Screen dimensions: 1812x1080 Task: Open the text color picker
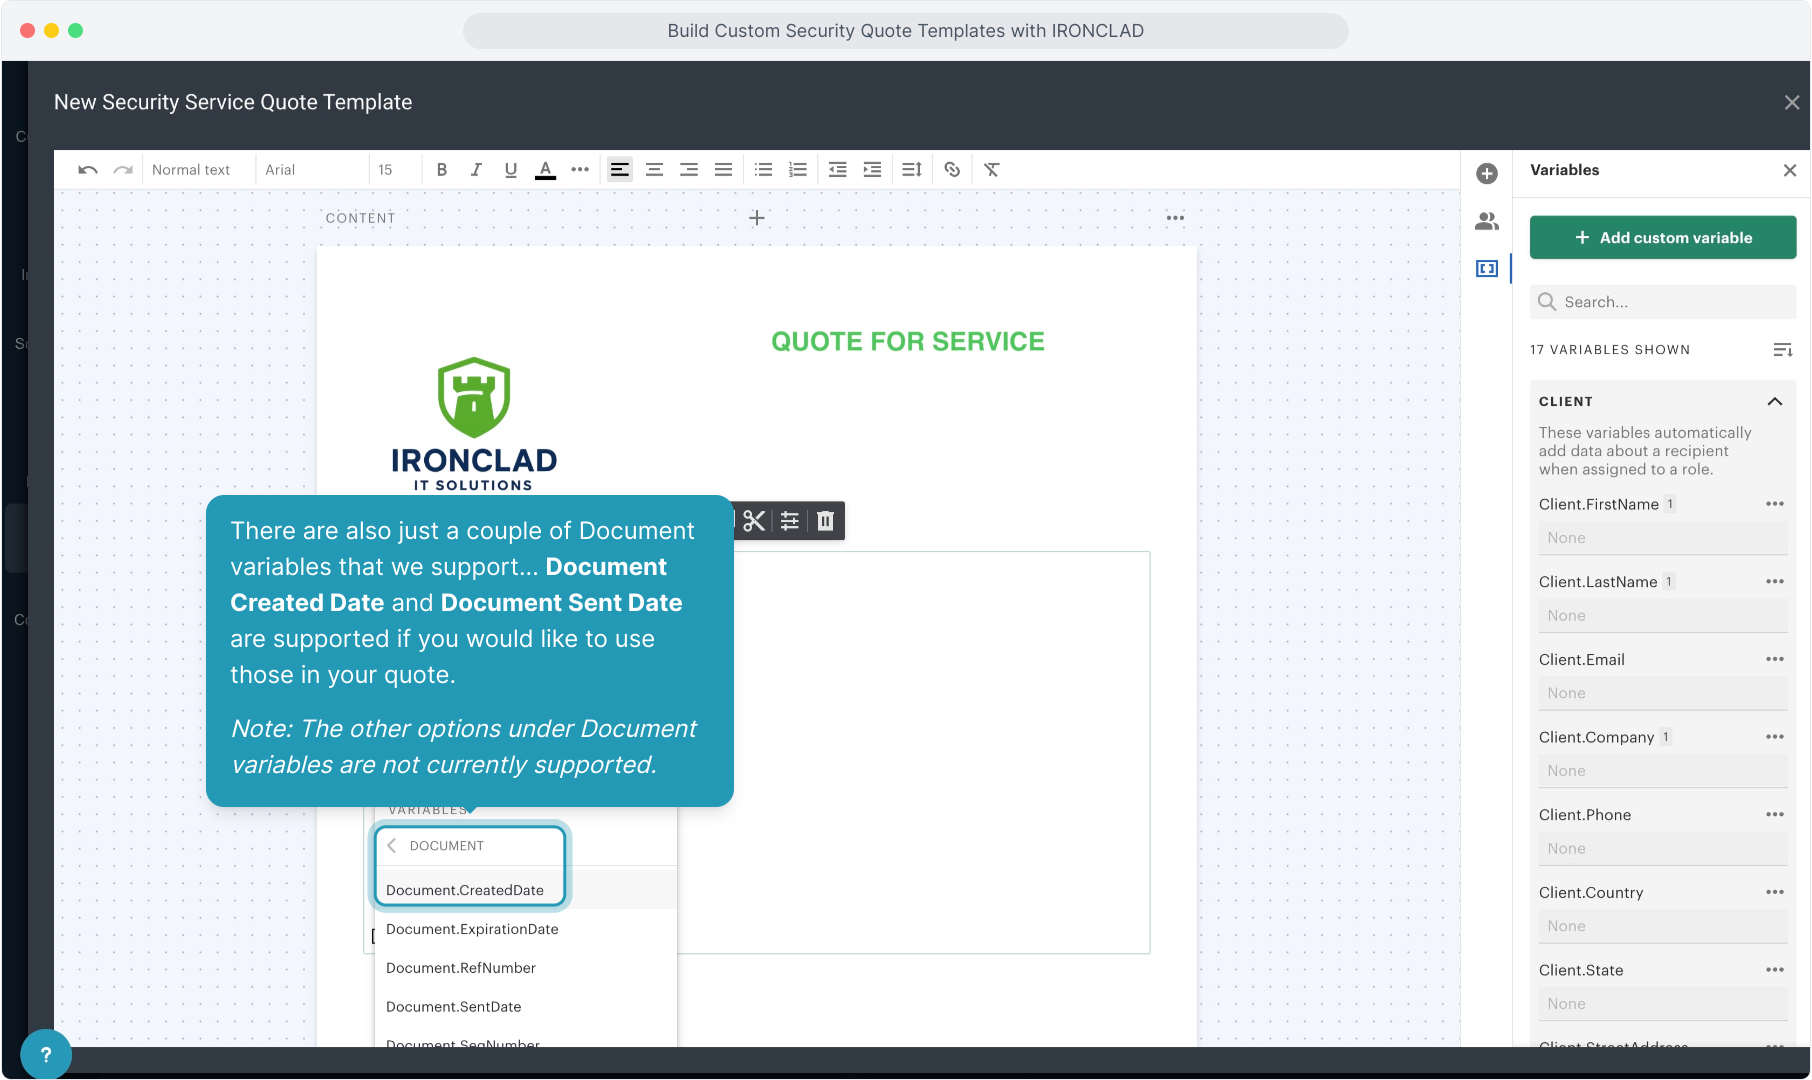click(x=545, y=170)
